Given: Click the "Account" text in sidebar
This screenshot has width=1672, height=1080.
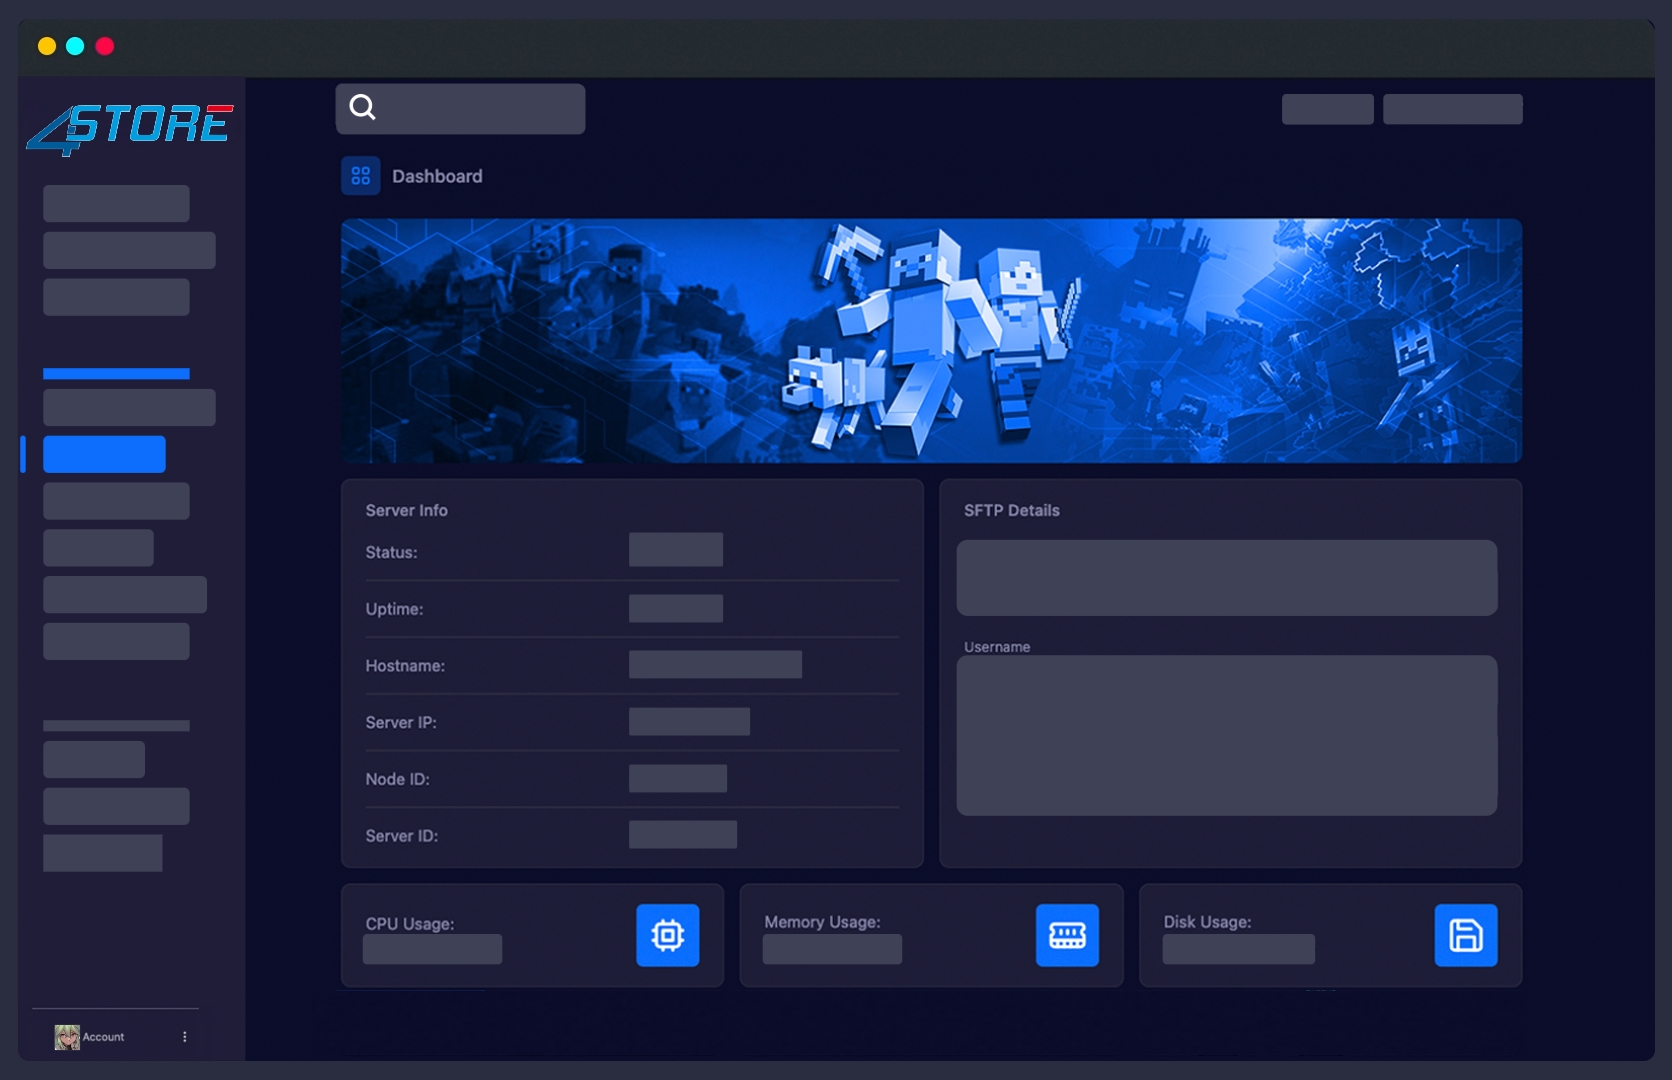Looking at the screenshot, I should tap(103, 1037).
